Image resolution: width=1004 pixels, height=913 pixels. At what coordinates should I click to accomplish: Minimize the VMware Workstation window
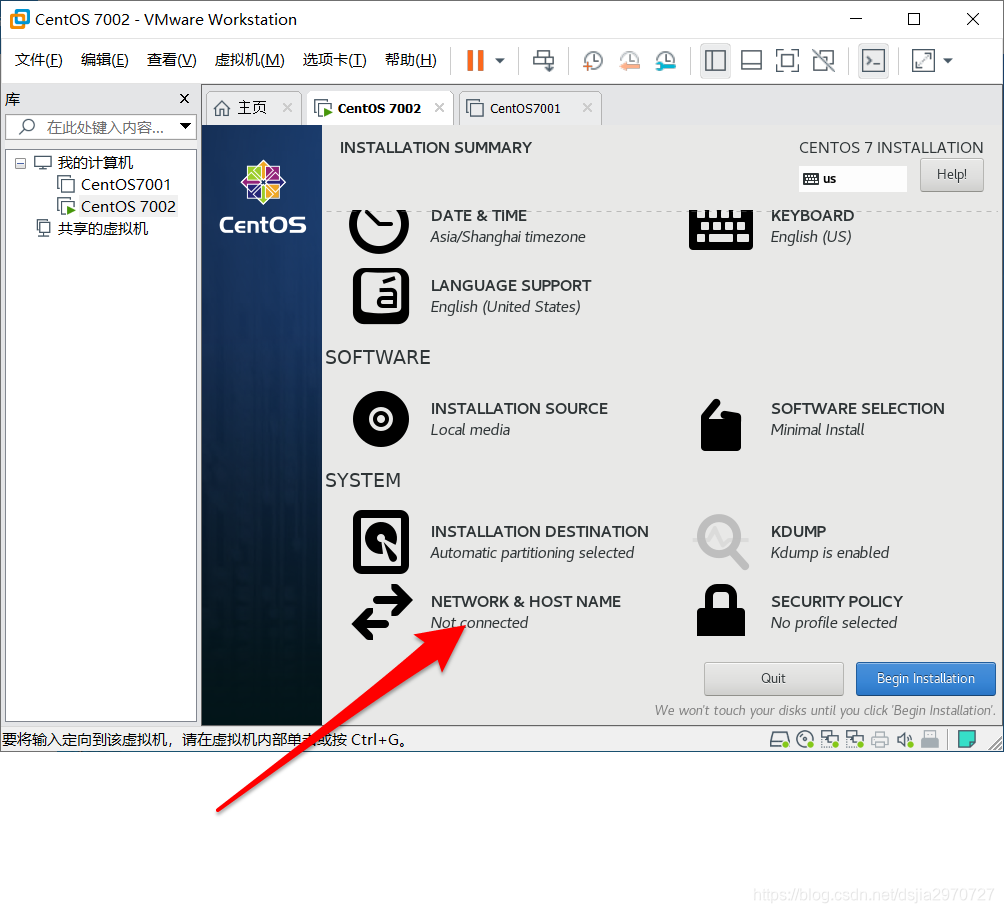(x=855, y=19)
